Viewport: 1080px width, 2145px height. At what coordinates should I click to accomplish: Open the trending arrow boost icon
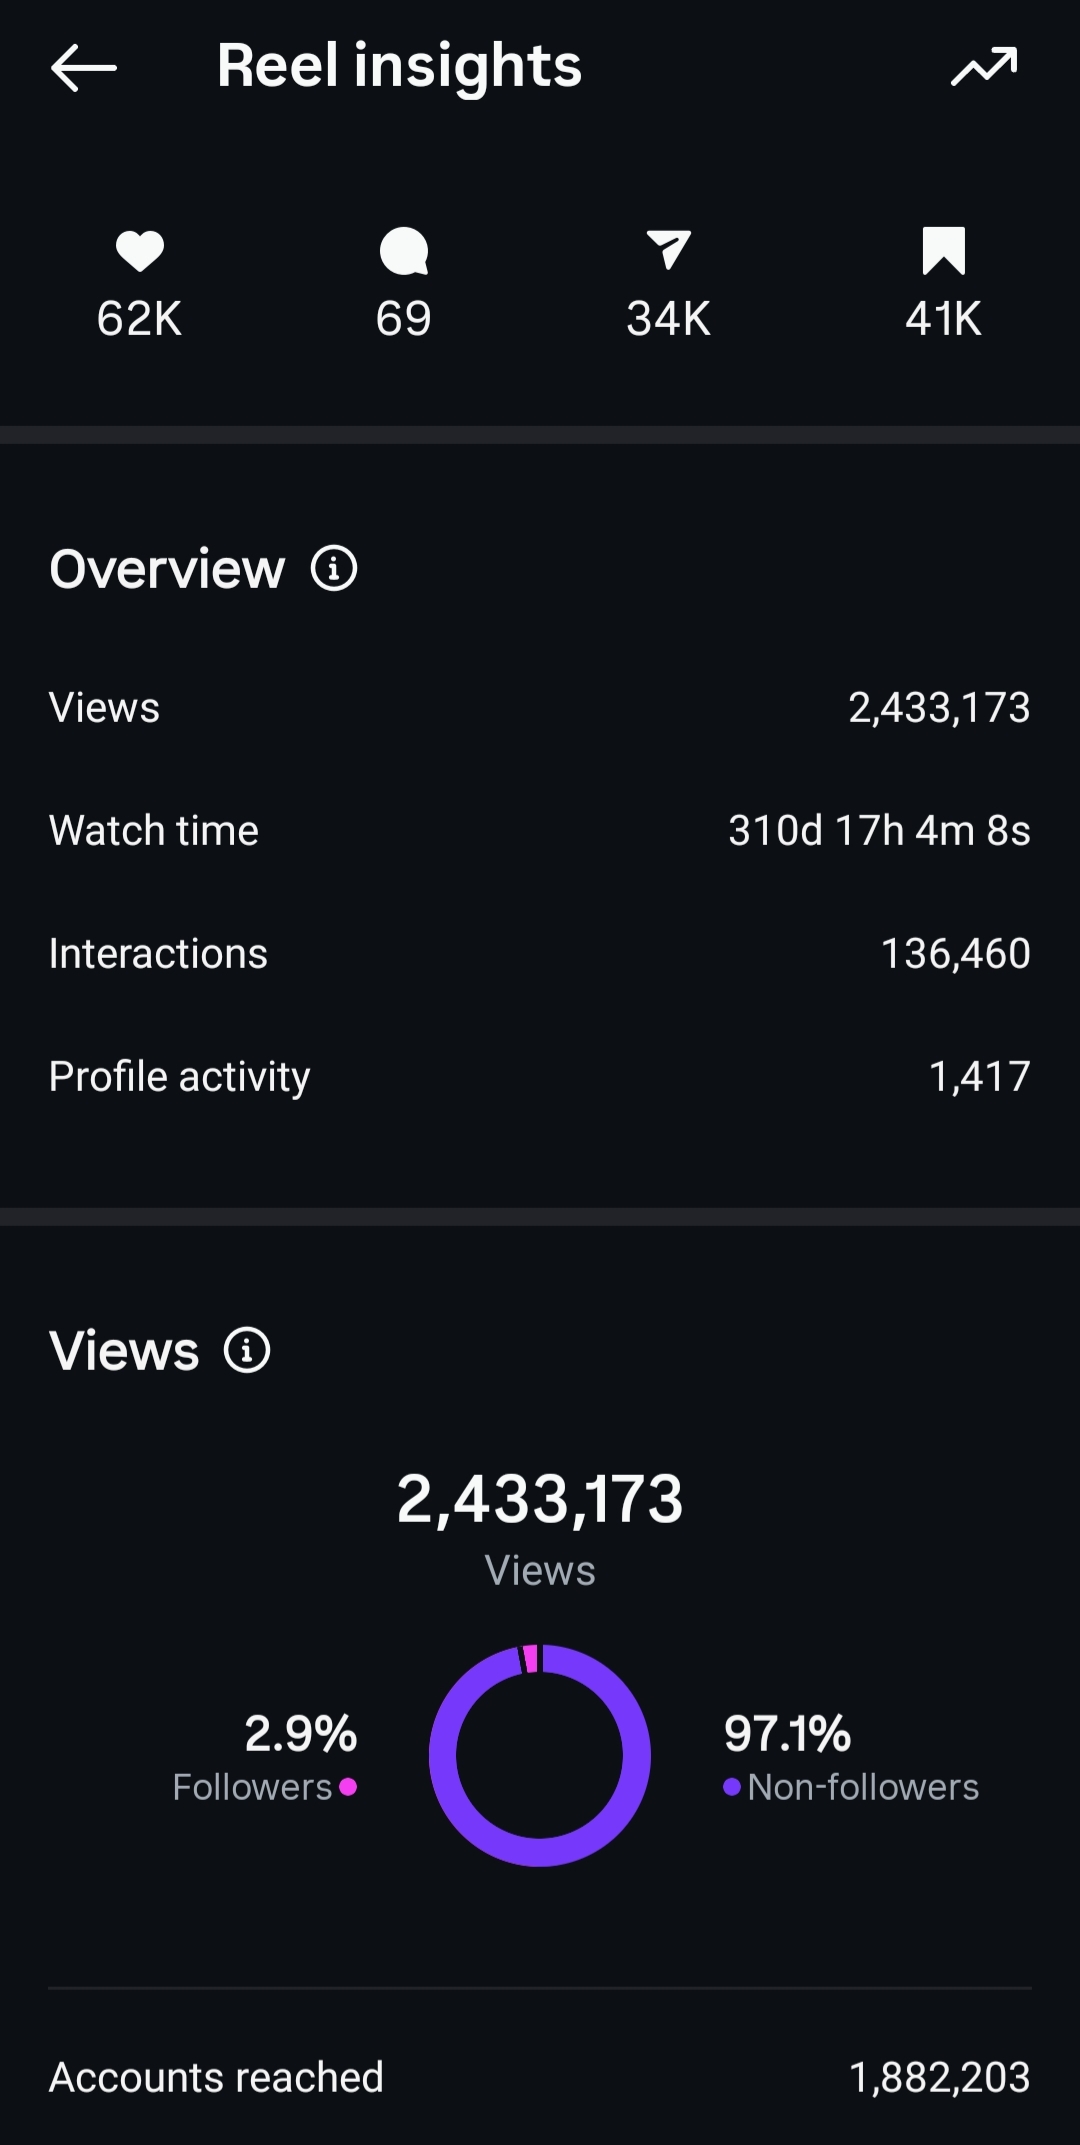tap(984, 67)
